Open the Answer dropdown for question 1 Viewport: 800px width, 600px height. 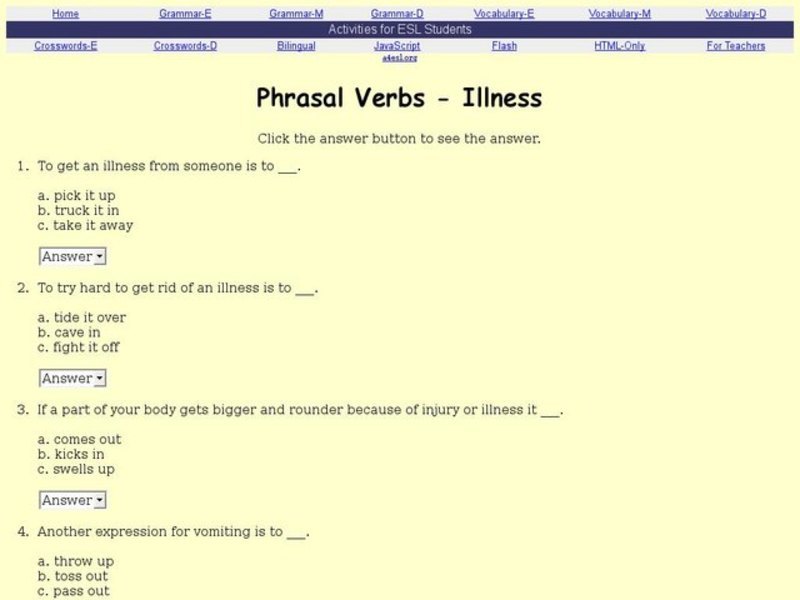[70, 256]
